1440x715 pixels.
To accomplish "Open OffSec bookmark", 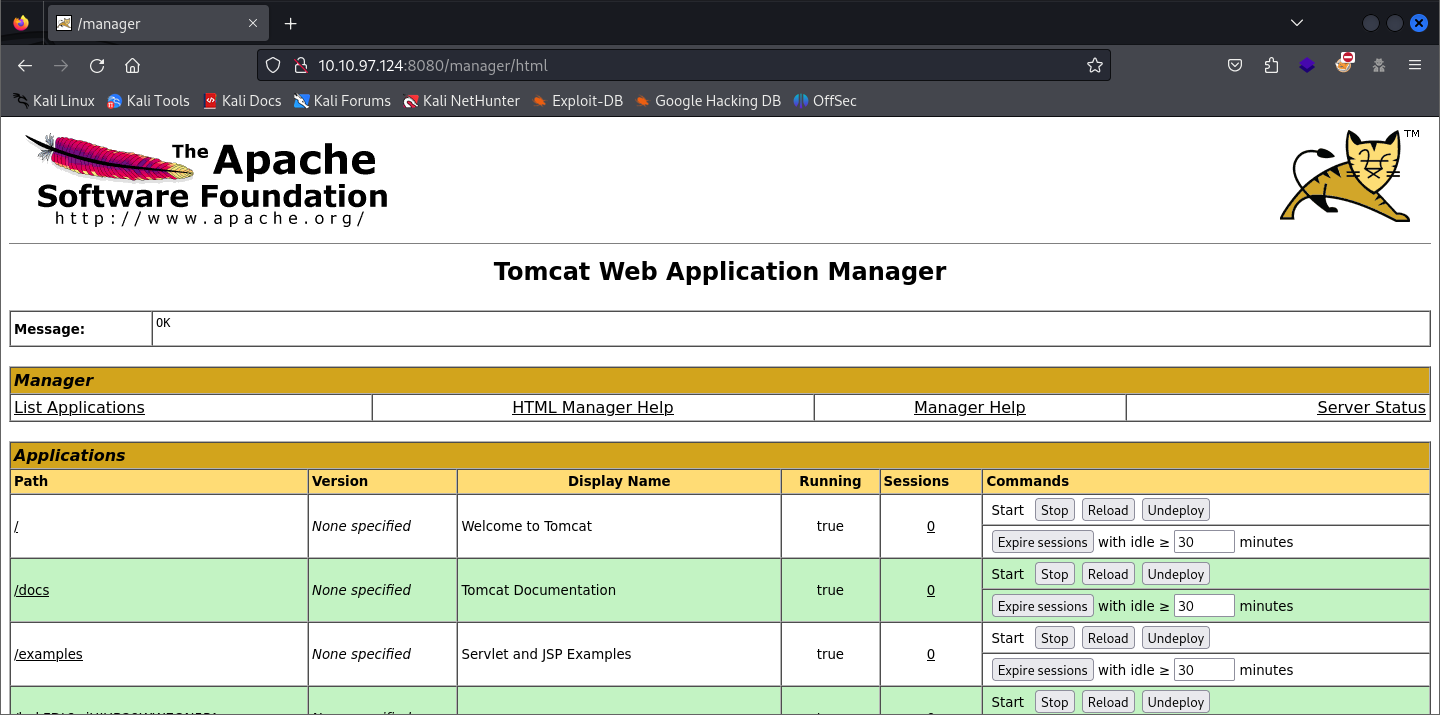I will (x=825, y=101).
